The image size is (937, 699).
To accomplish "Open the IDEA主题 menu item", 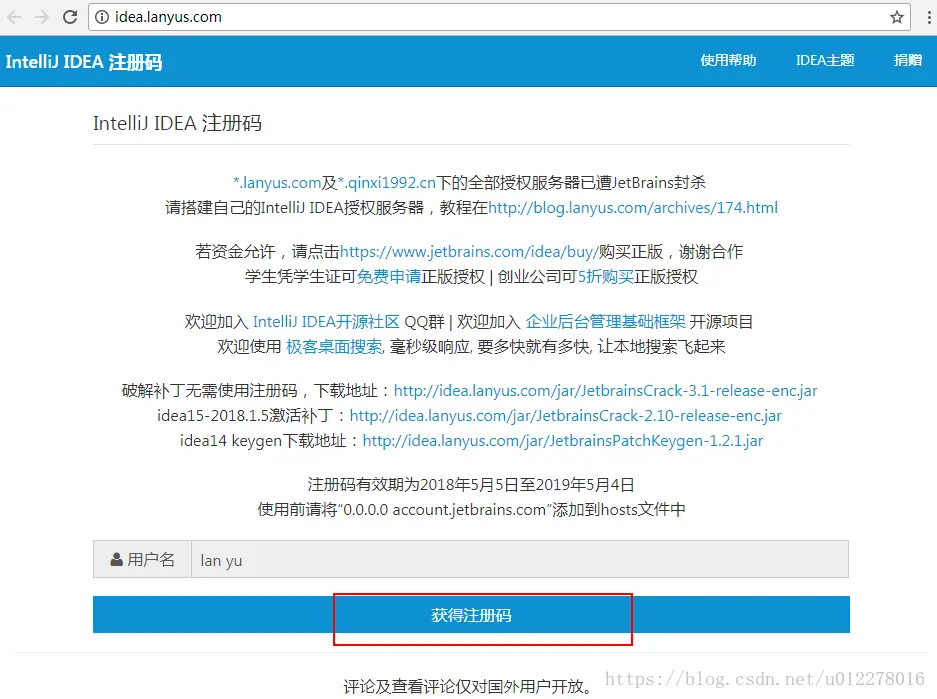I will pyautogui.click(x=825, y=60).
